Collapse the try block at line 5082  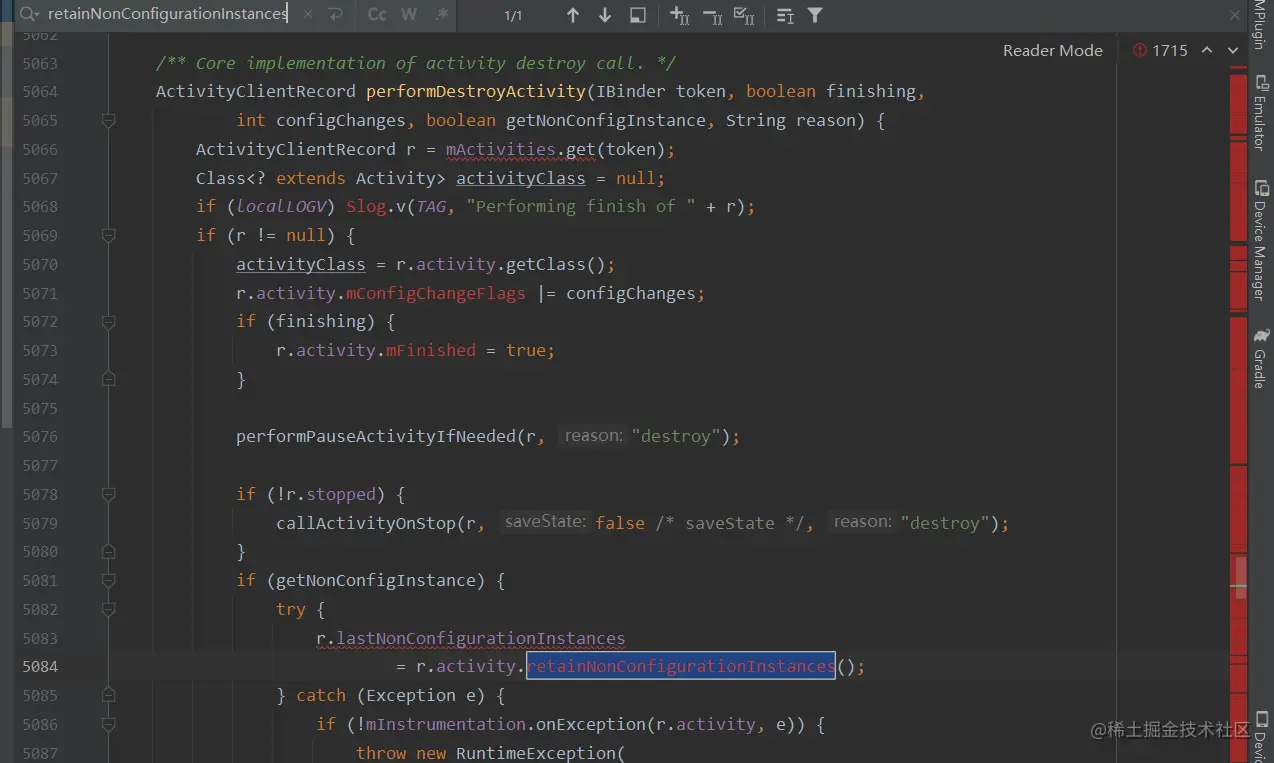point(108,609)
